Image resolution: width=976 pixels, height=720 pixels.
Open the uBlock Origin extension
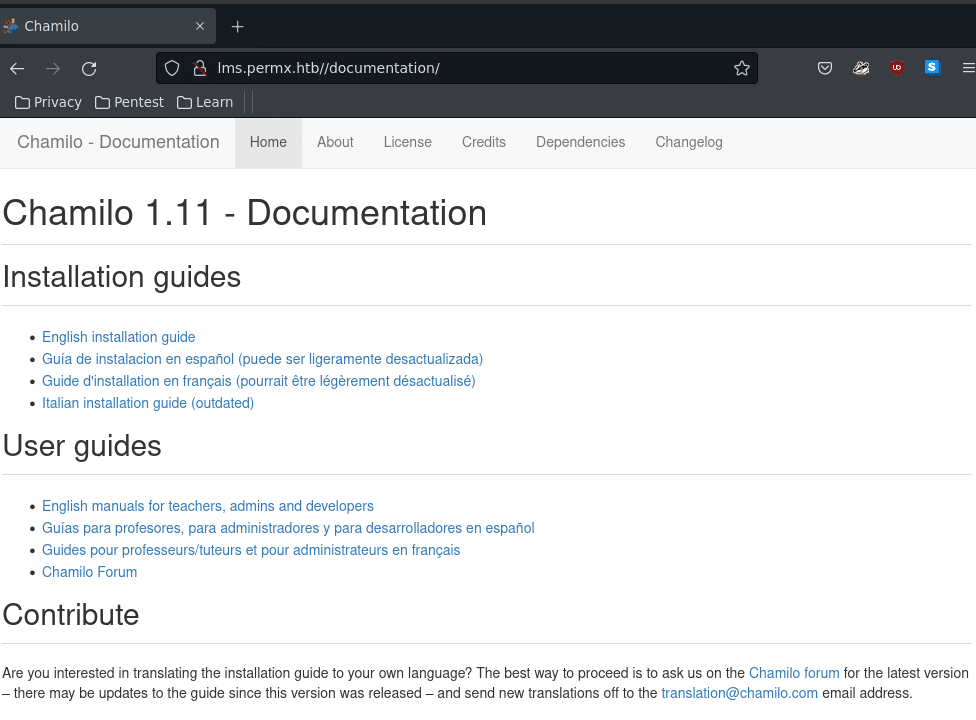(897, 68)
